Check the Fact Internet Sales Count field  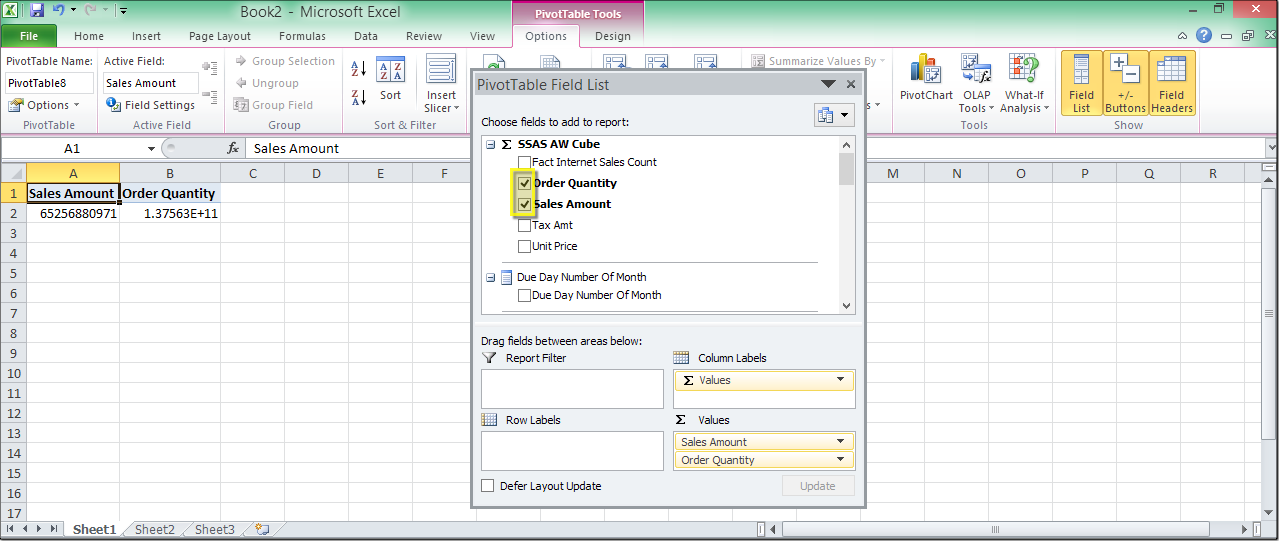(525, 162)
